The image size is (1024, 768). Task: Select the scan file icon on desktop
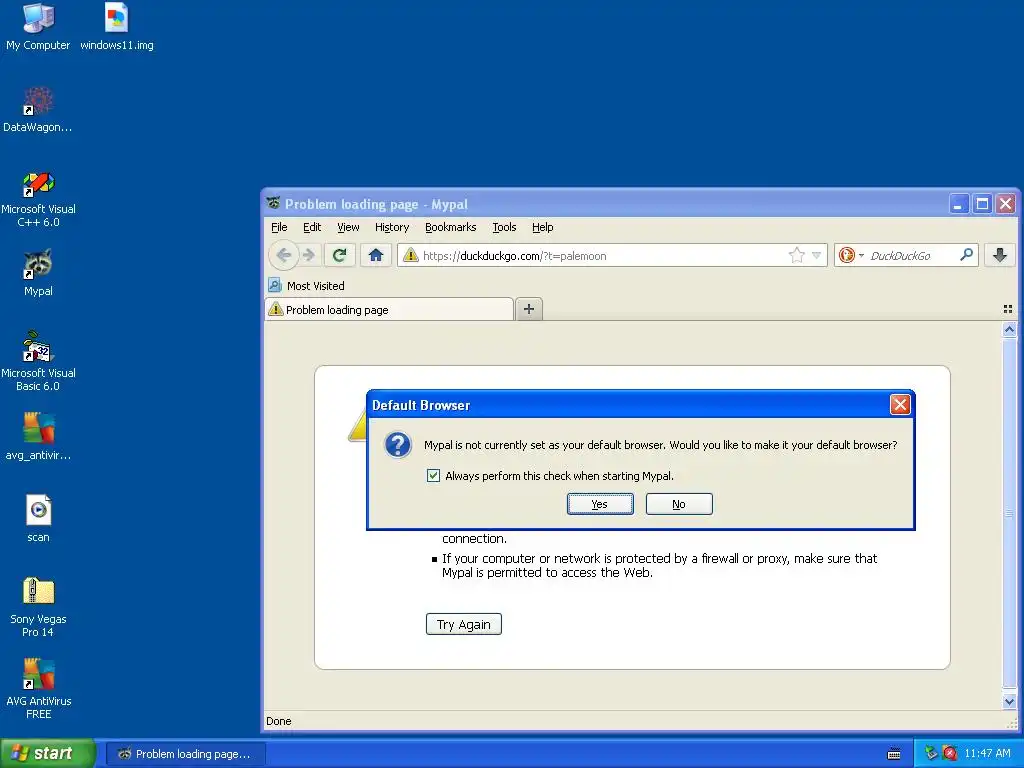click(38, 519)
